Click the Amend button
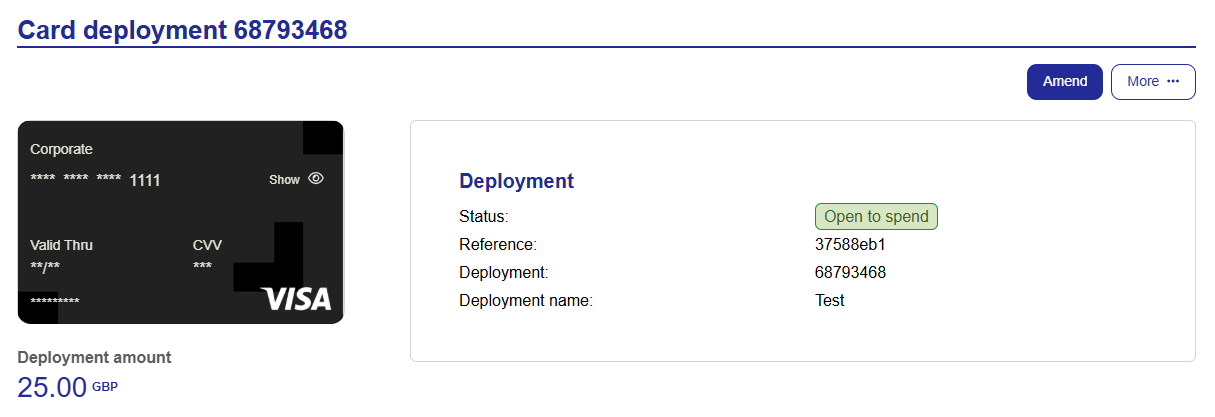The height and width of the screenshot is (417, 1215). (1065, 82)
